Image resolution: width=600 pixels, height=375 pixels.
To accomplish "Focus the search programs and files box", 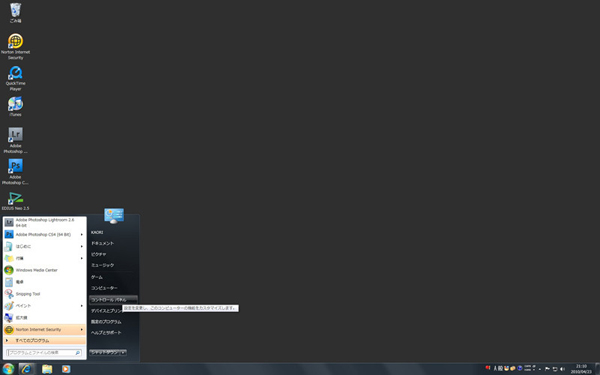I will pos(44,353).
